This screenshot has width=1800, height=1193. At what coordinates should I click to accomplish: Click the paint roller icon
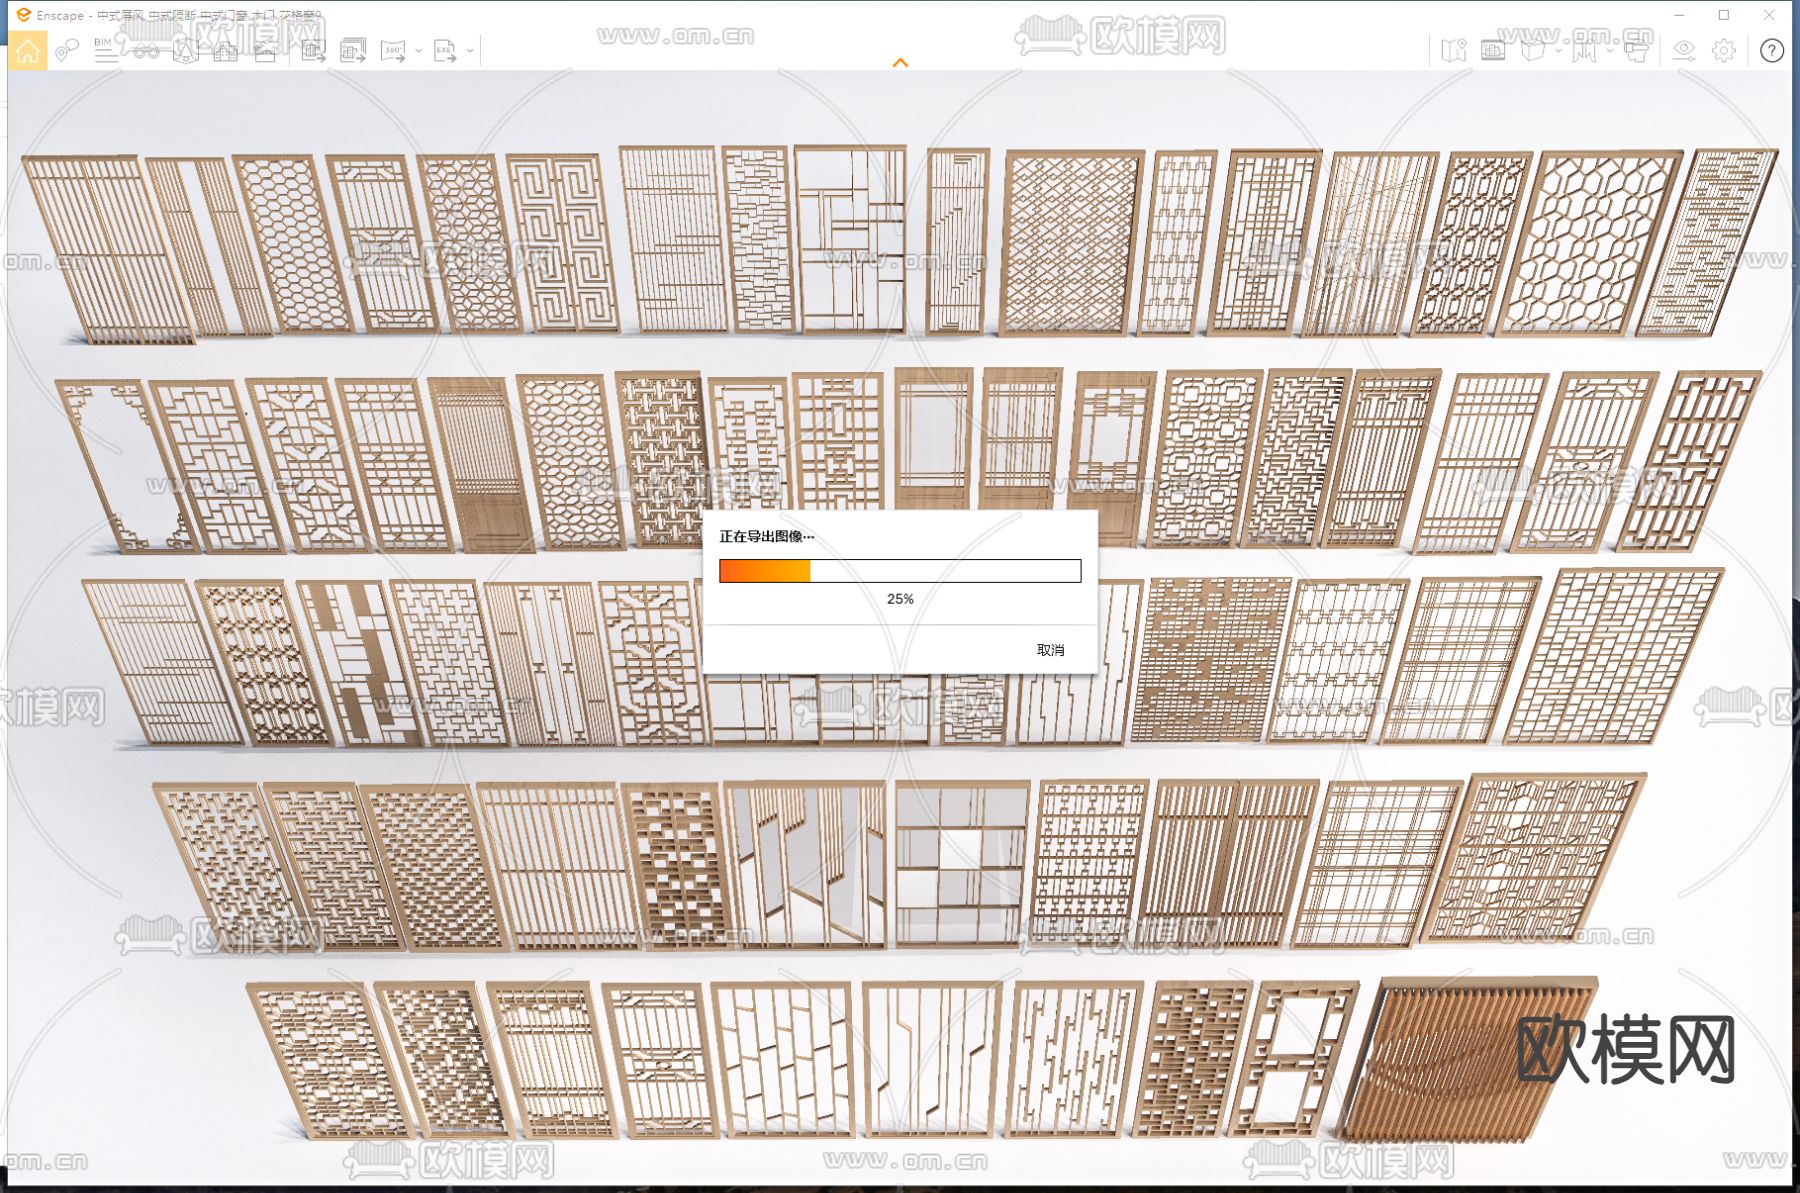(1636, 51)
